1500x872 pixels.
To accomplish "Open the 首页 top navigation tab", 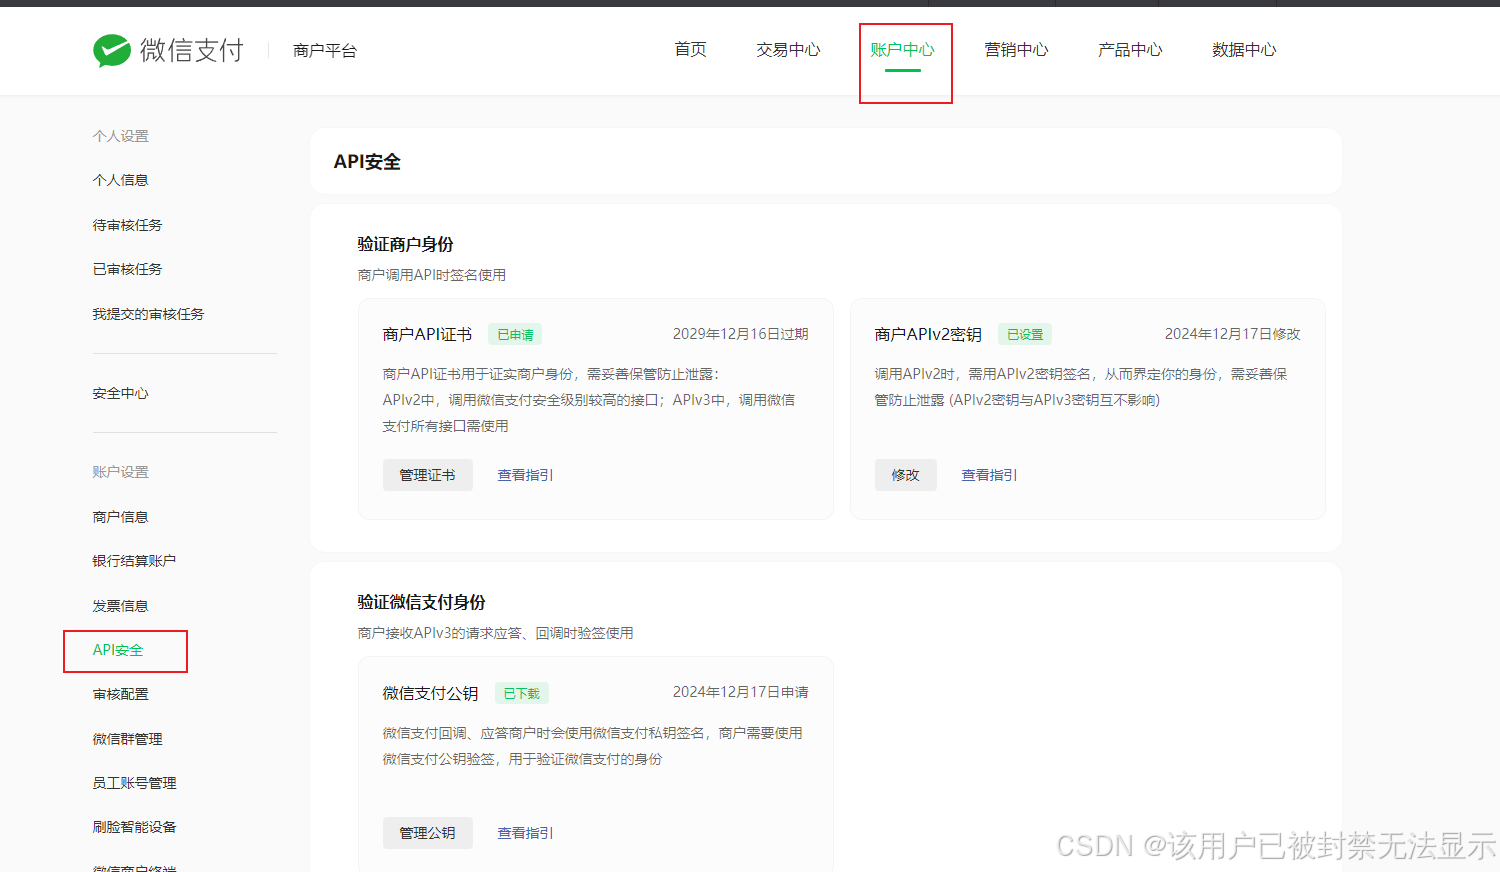I will [691, 50].
